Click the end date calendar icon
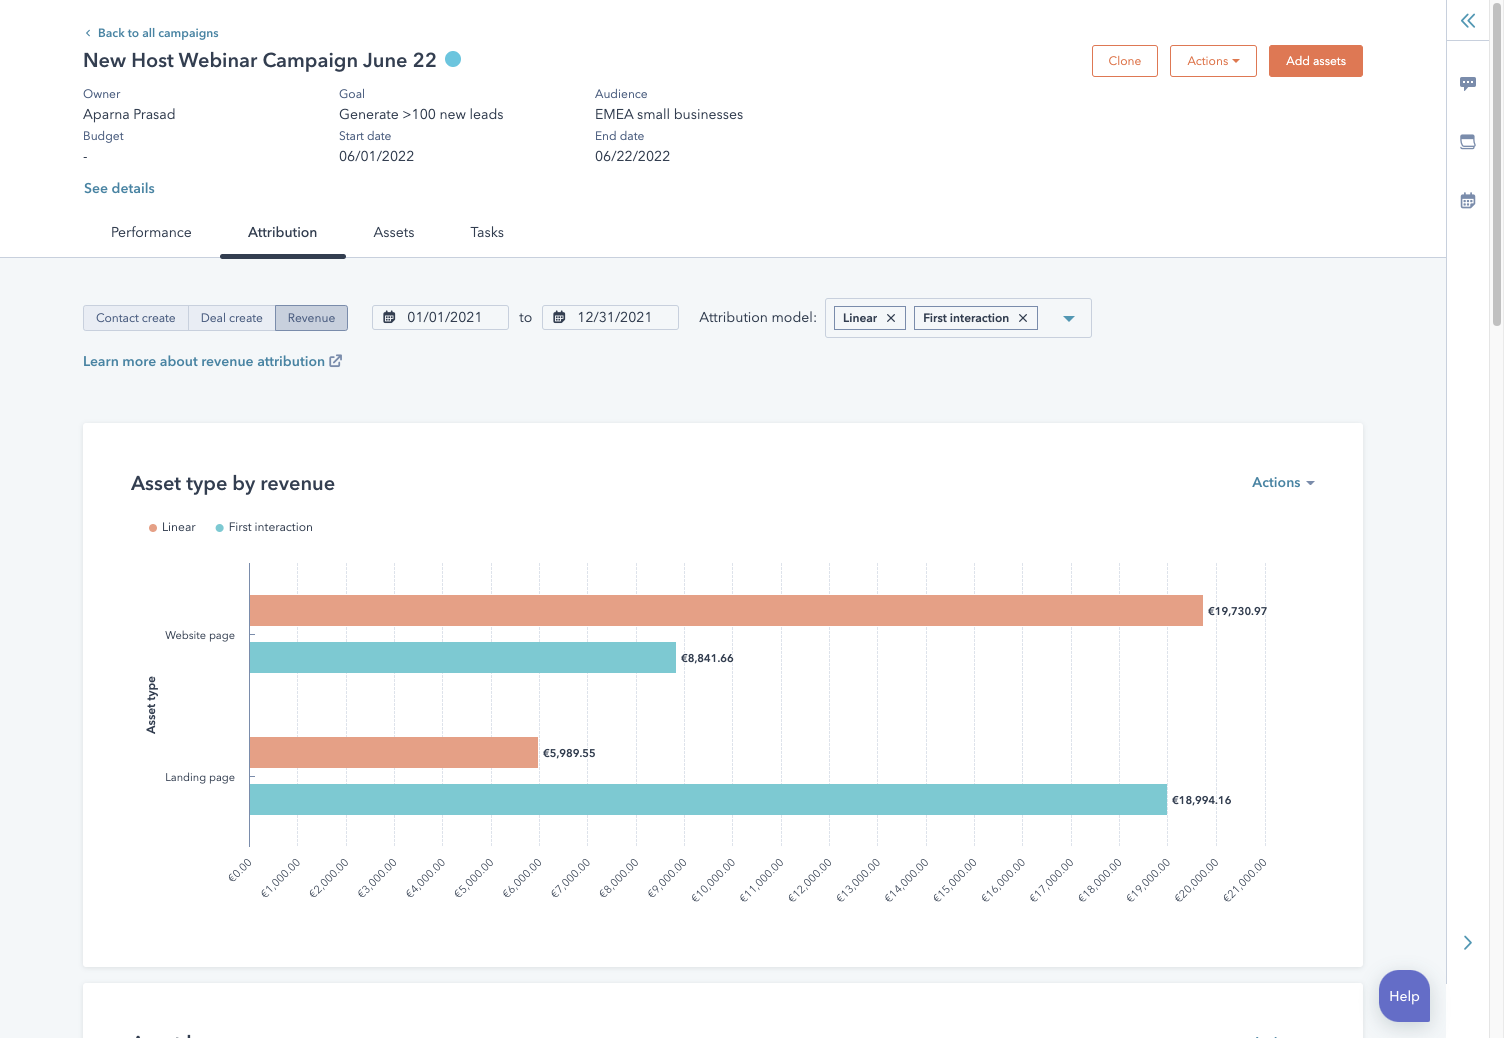The width and height of the screenshot is (1504, 1038). [560, 317]
